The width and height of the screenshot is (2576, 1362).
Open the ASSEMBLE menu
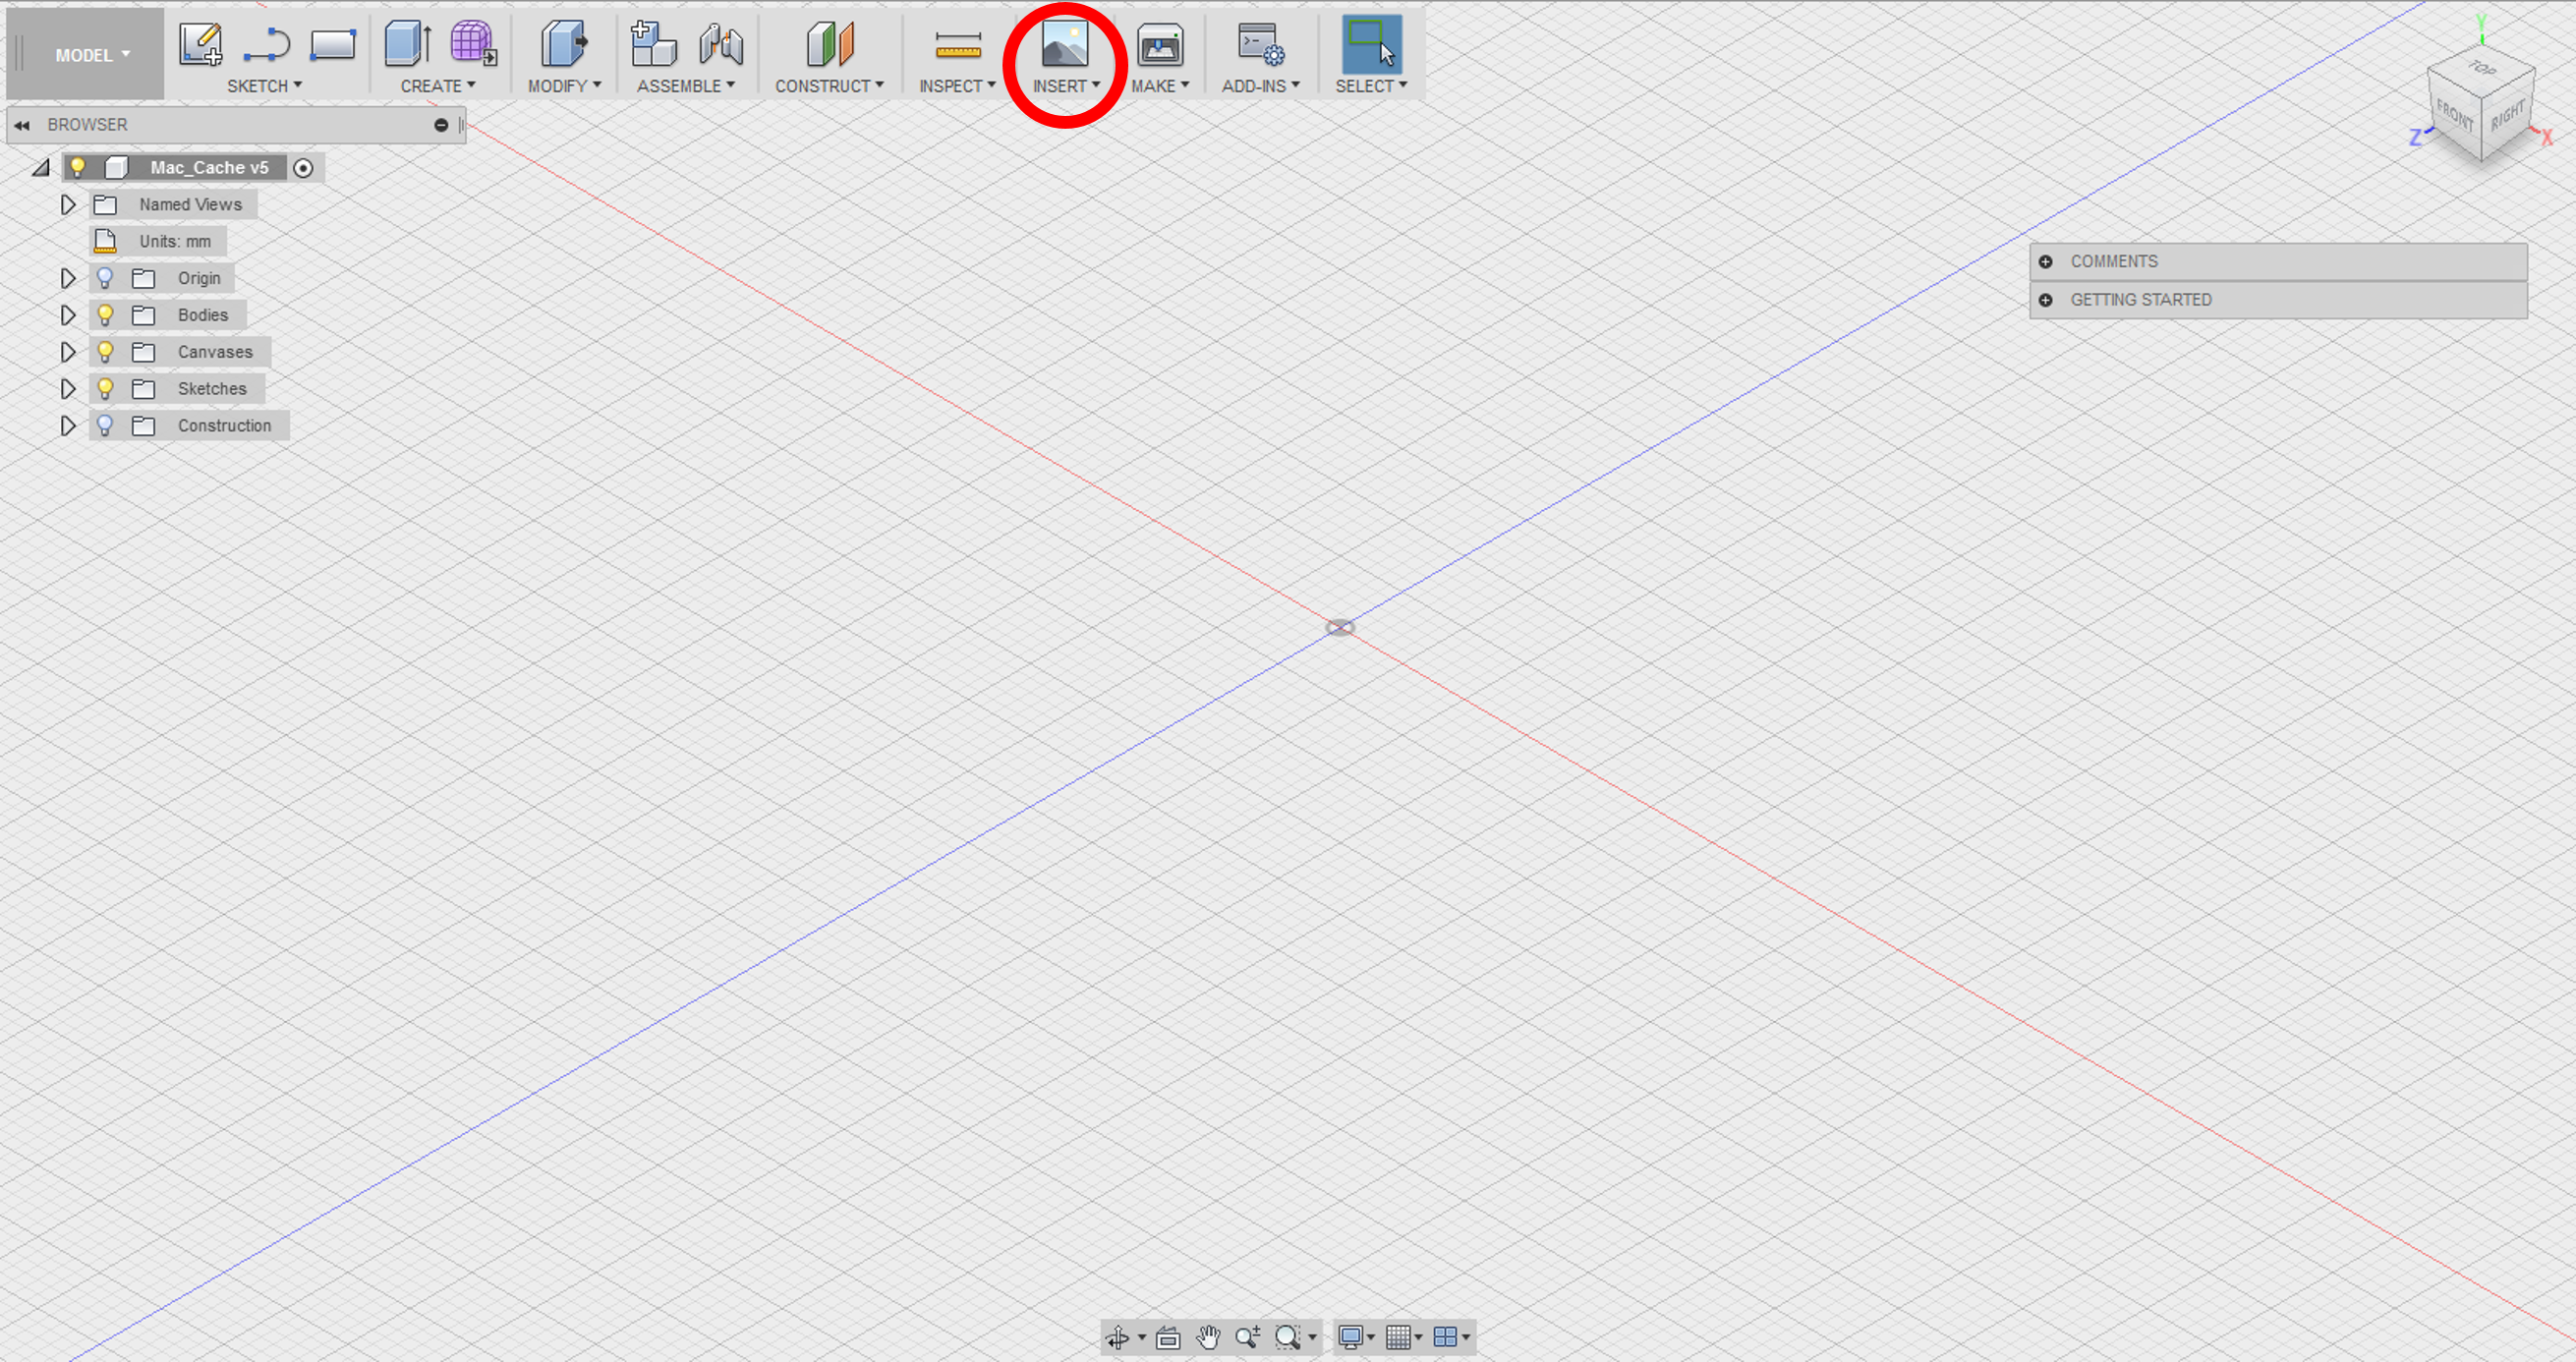coord(686,86)
